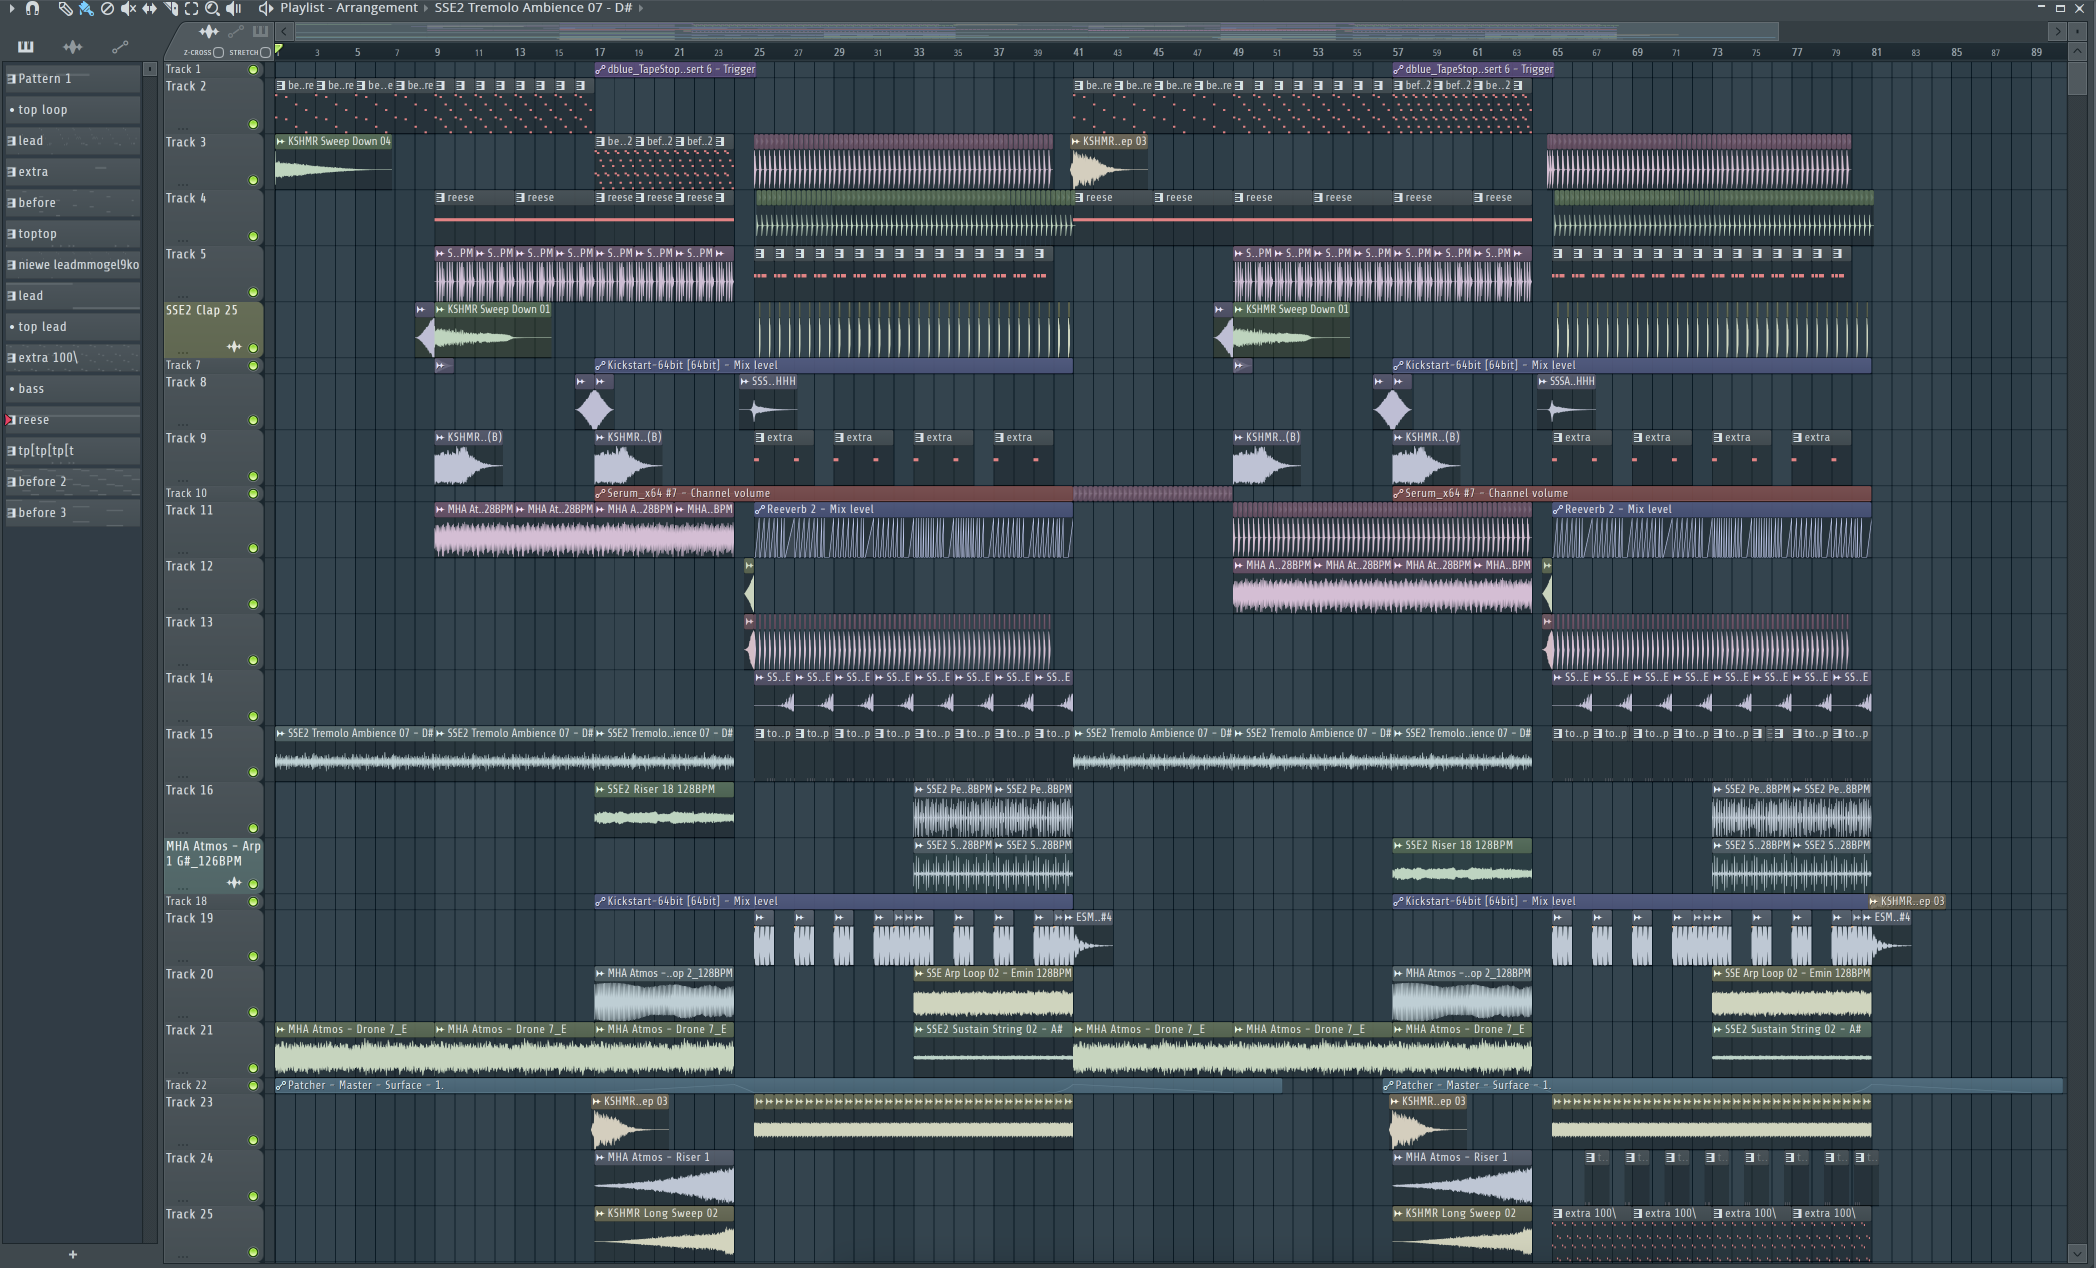This screenshot has height=1268, width=2096.
Task: Enable the Z-CROSS checkbox
Action: coord(218,52)
